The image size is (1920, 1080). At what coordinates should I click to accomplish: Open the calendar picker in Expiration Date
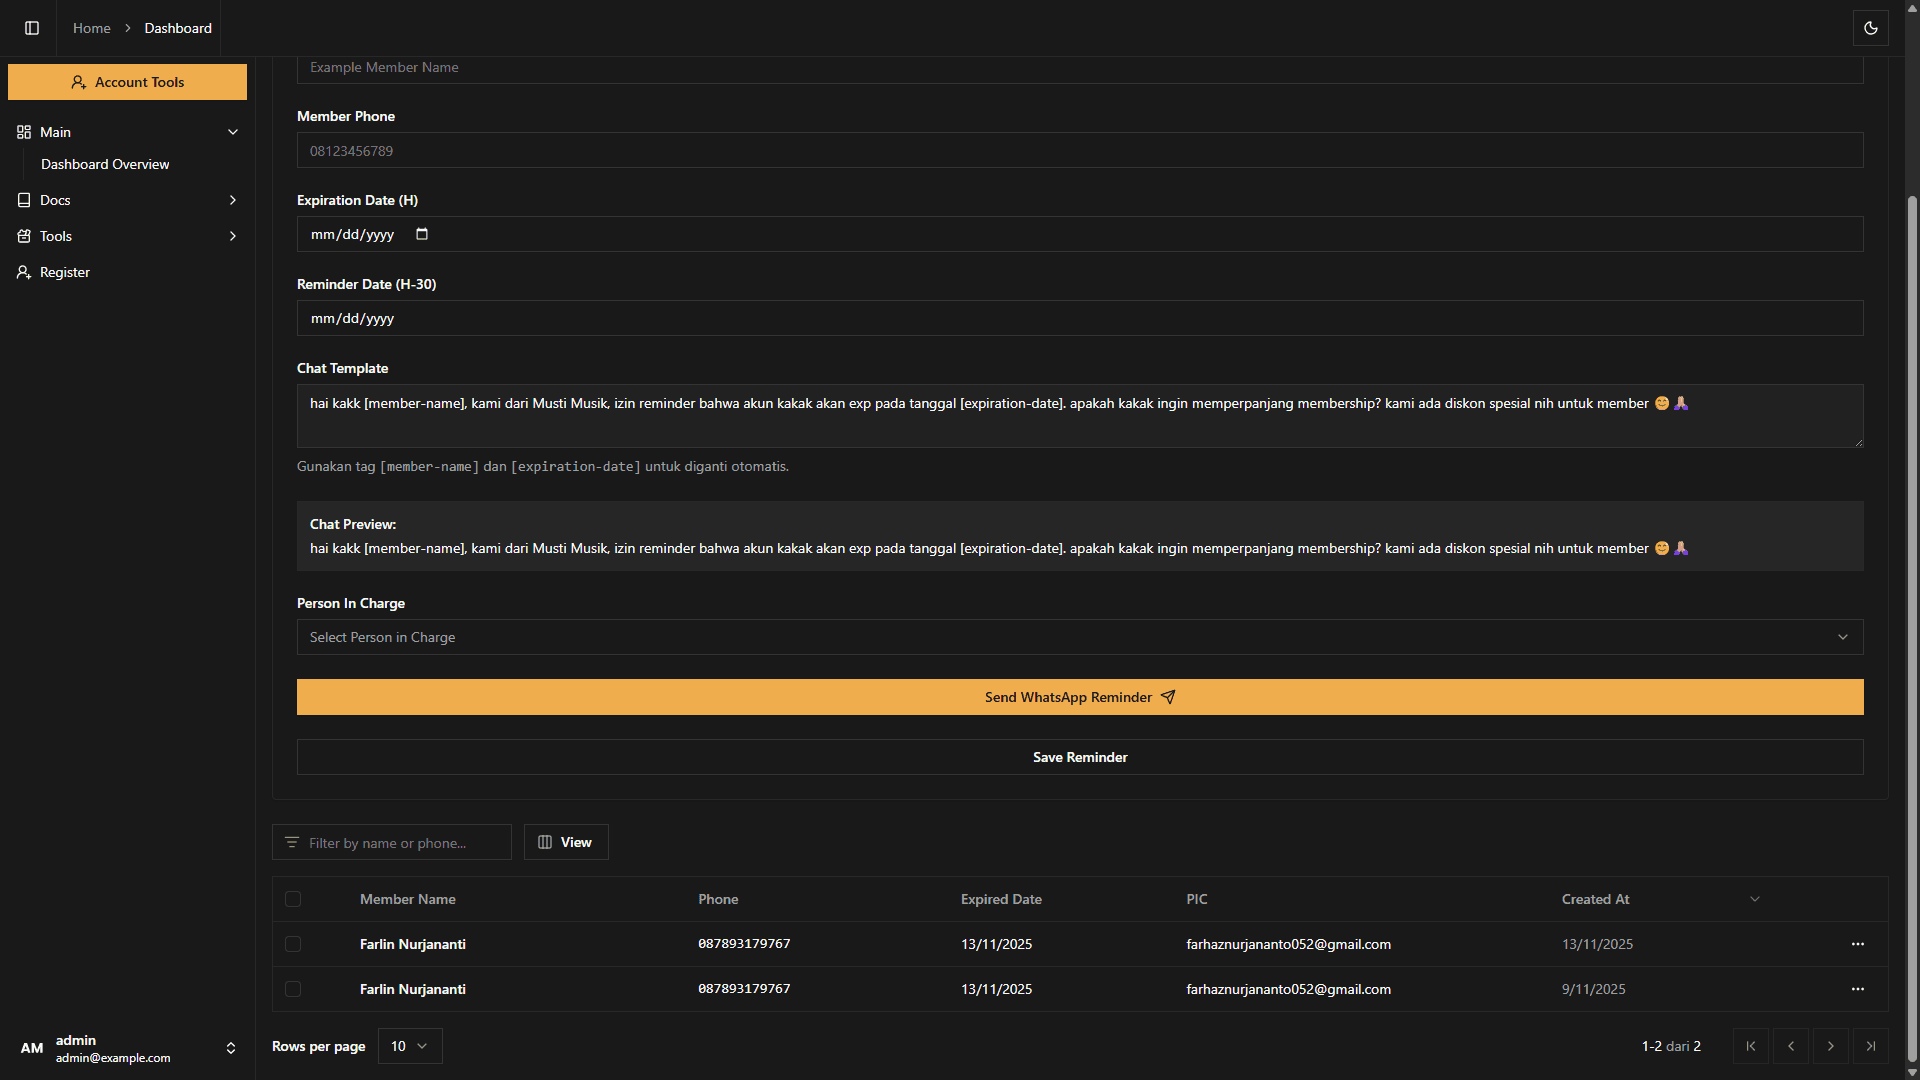coord(422,234)
